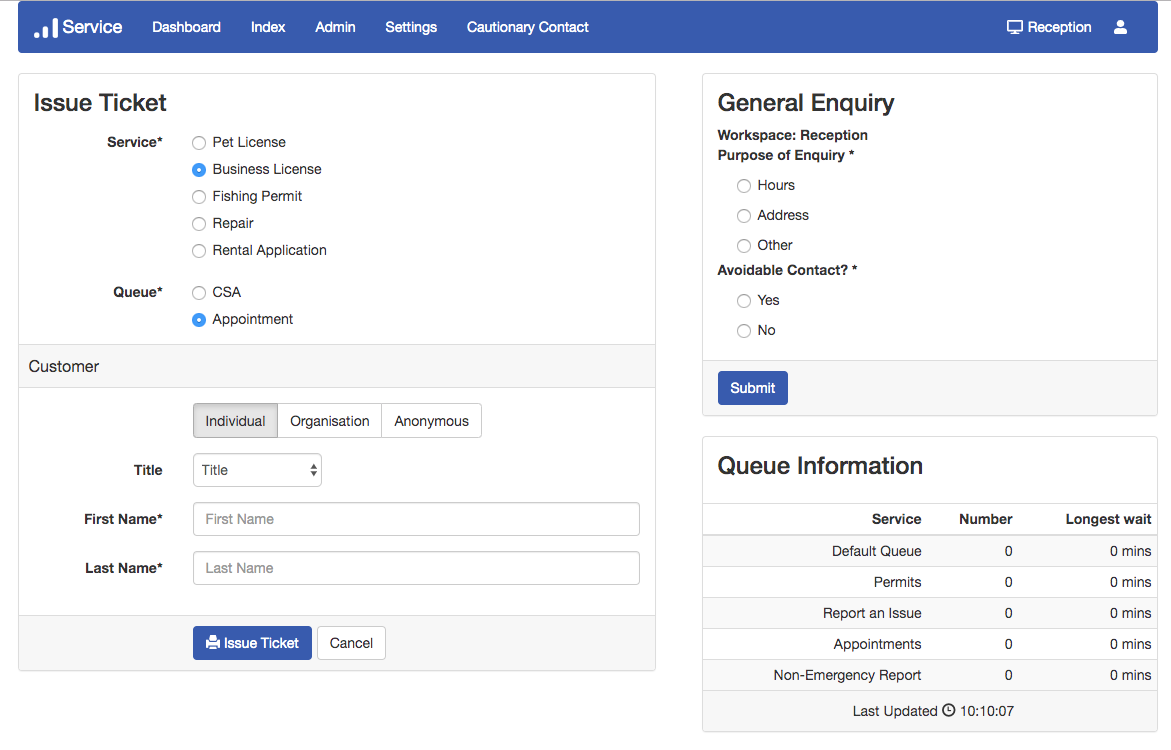
Task: Open Cautionary Contact page
Action: tap(527, 27)
